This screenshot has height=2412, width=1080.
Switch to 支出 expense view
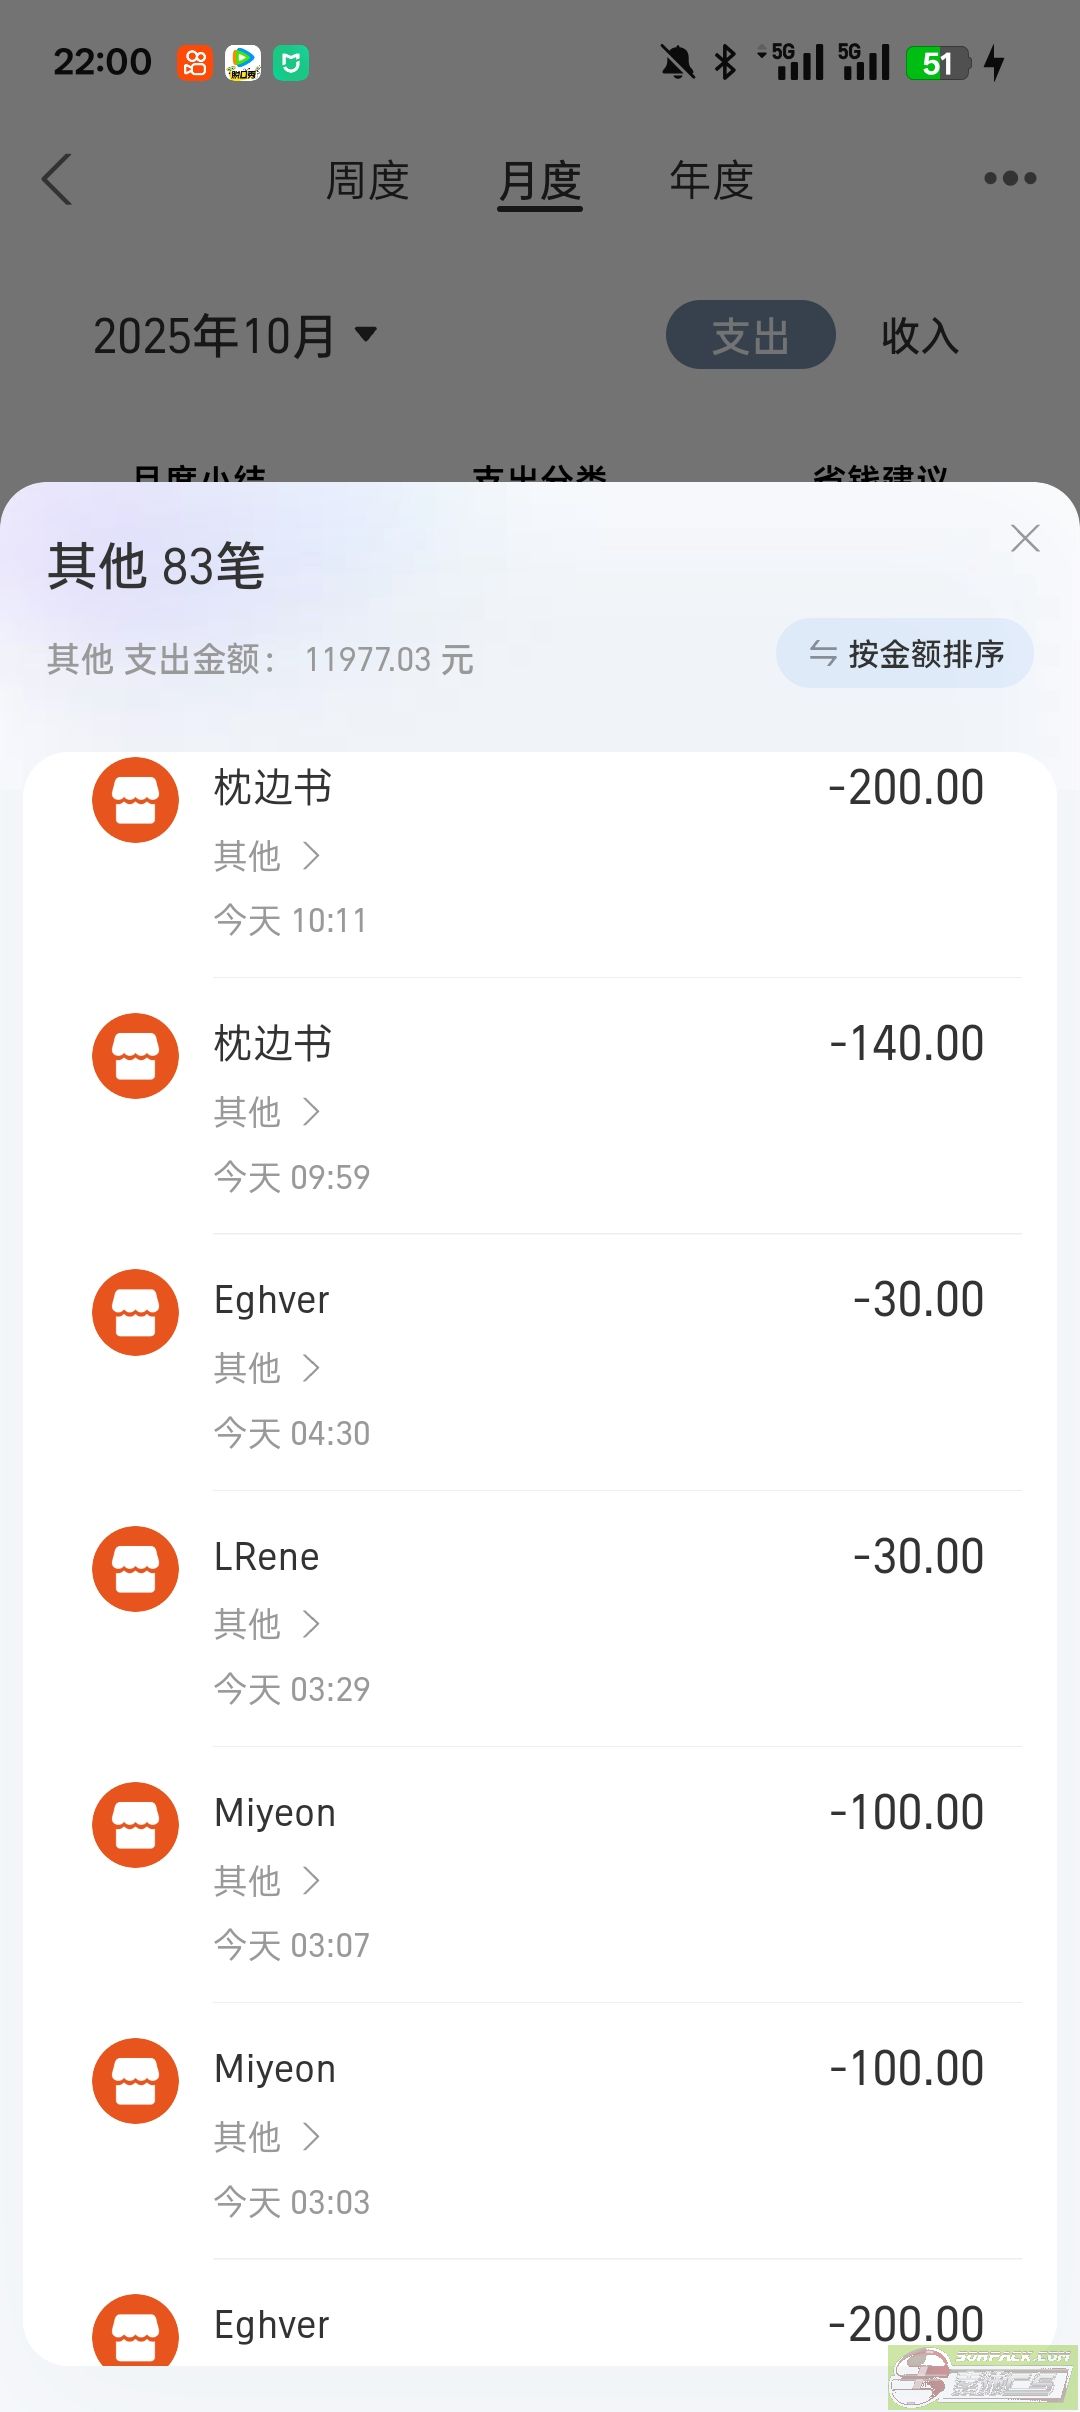pyautogui.click(x=750, y=335)
